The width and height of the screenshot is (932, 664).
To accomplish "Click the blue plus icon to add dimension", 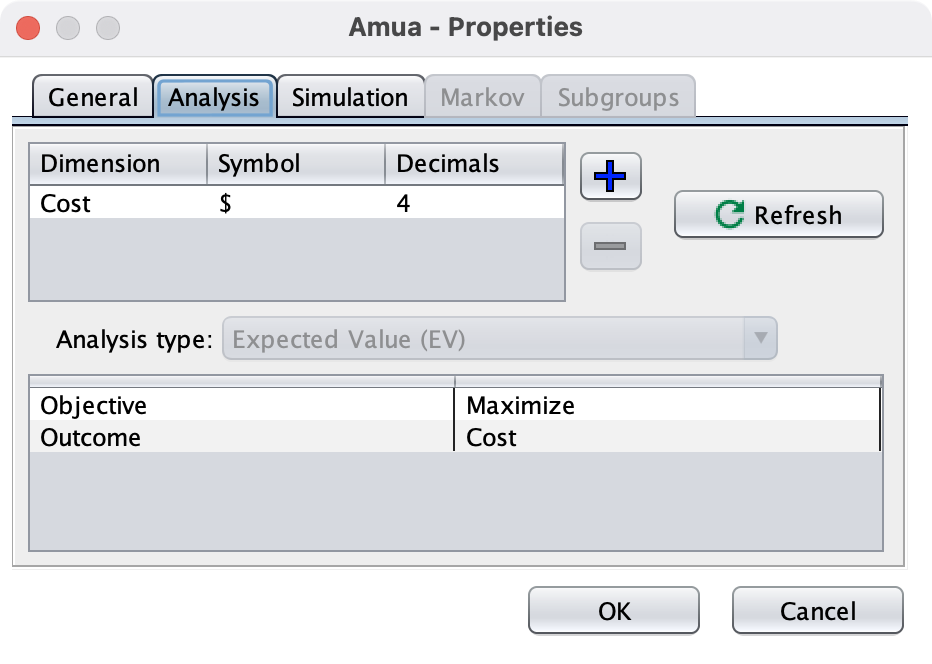I will click(x=610, y=177).
